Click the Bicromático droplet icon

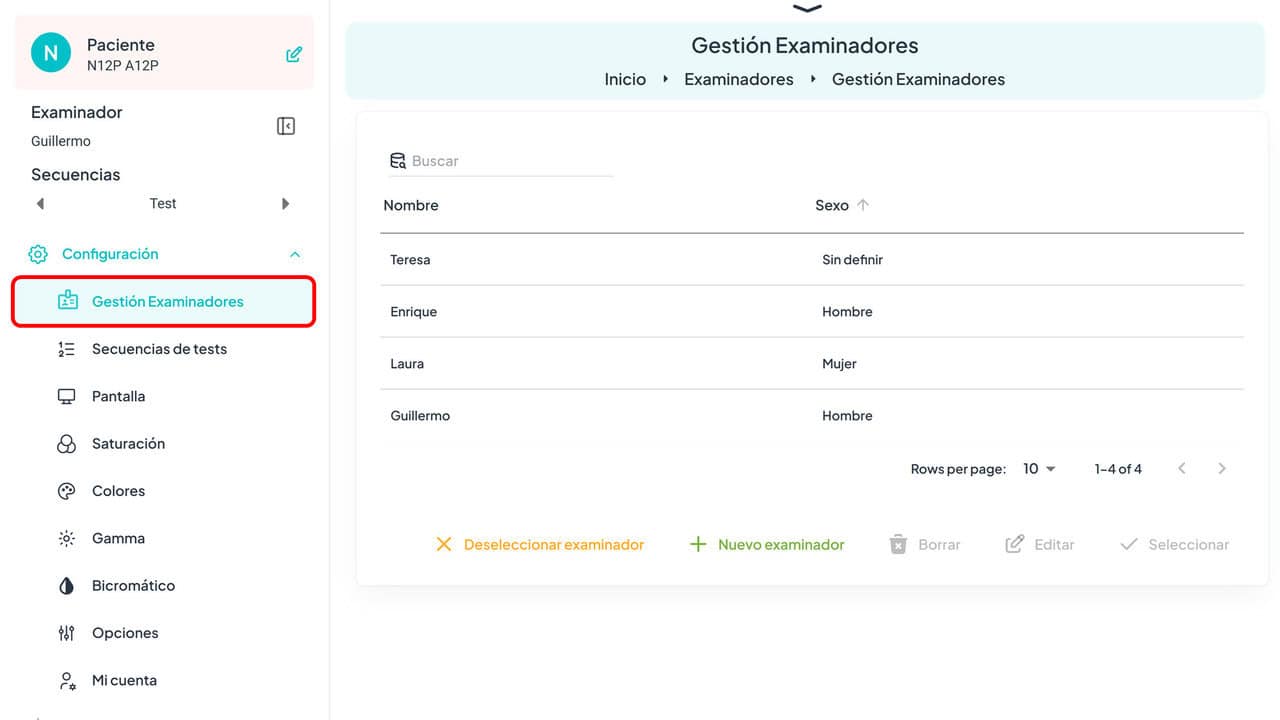pyautogui.click(x=67, y=586)
